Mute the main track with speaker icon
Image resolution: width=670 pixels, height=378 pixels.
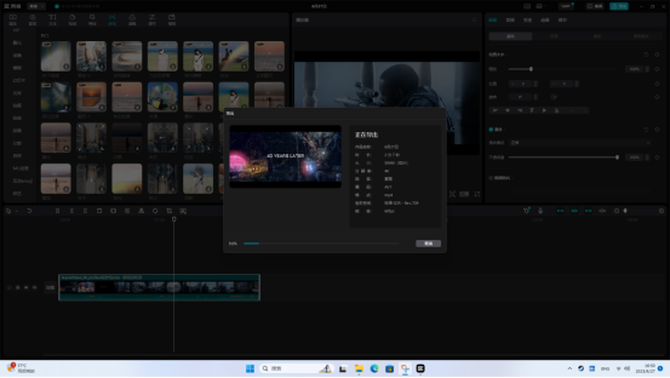pos(35,287)
